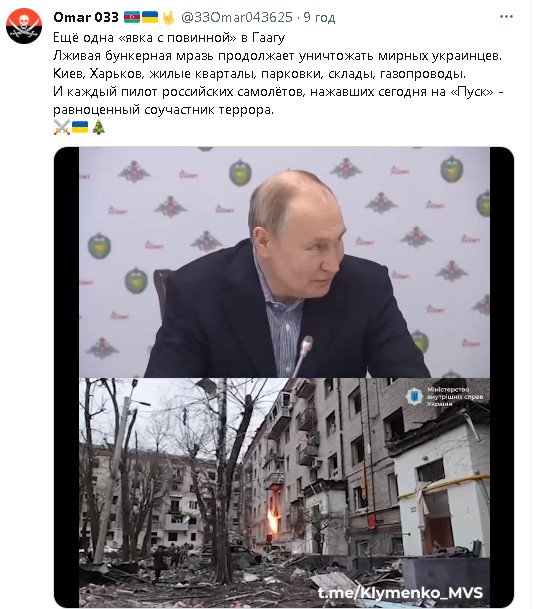The height and width of the screenshot is (609, 543).
Task: Click the Azerbaijan flag emoji beside name
Action: coord(132,17)
